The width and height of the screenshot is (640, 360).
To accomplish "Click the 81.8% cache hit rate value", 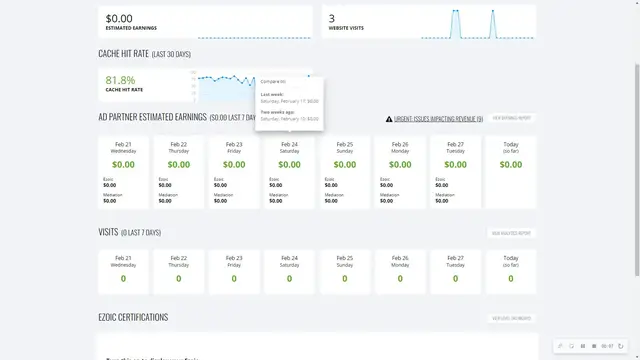I will coord(120,80).
